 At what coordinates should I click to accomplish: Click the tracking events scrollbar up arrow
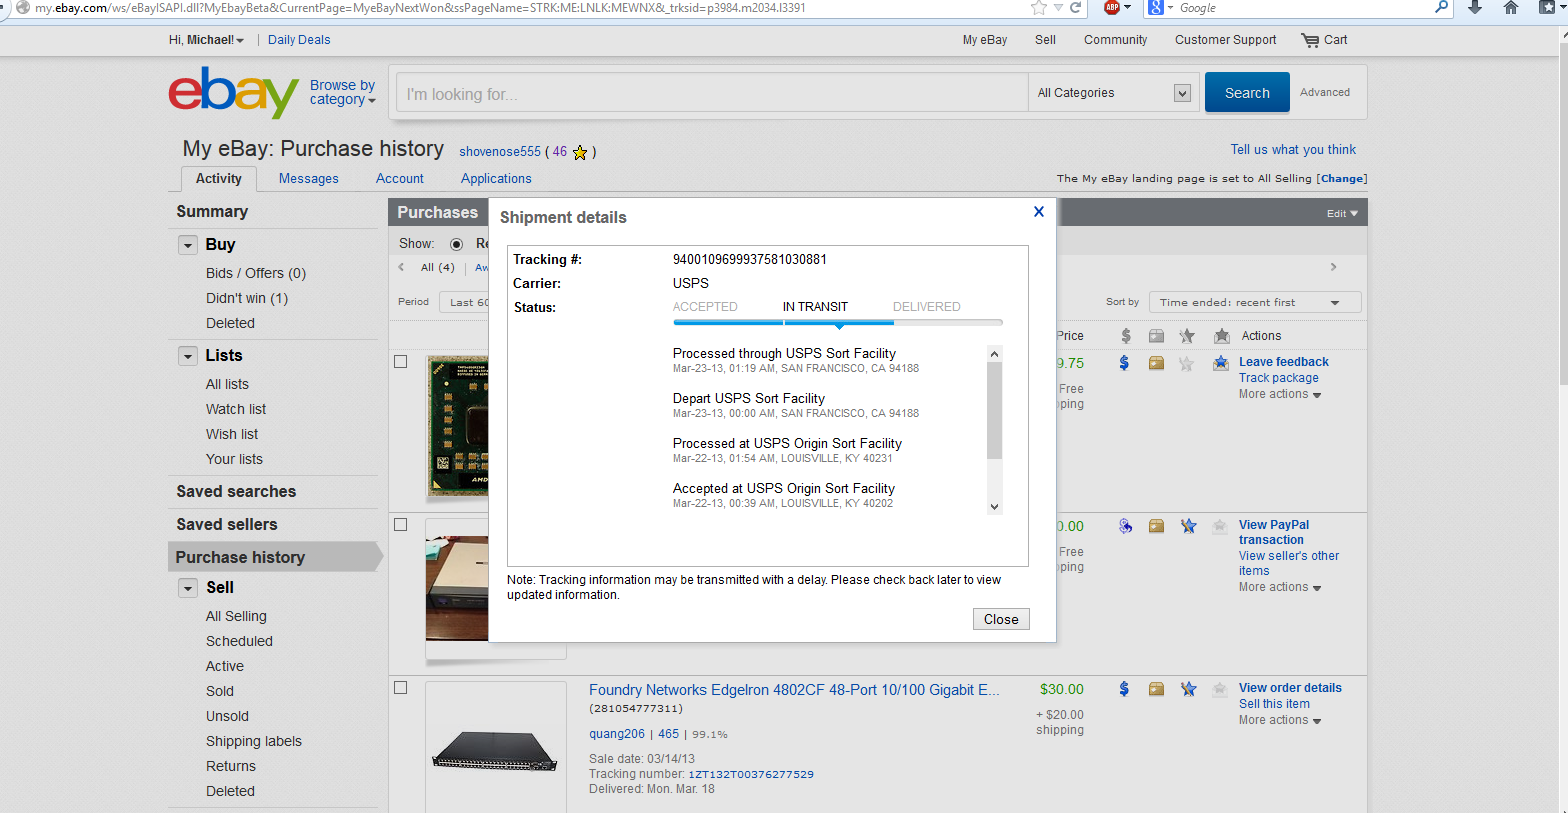[x=994, y=354]
